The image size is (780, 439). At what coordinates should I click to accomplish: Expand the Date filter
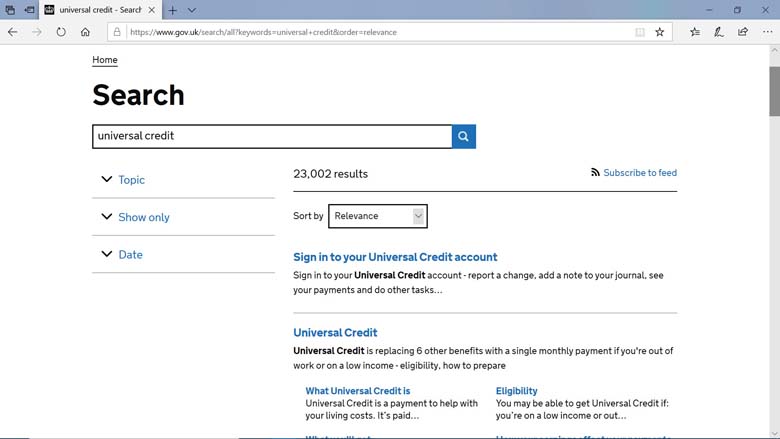[x=130, y=255]
